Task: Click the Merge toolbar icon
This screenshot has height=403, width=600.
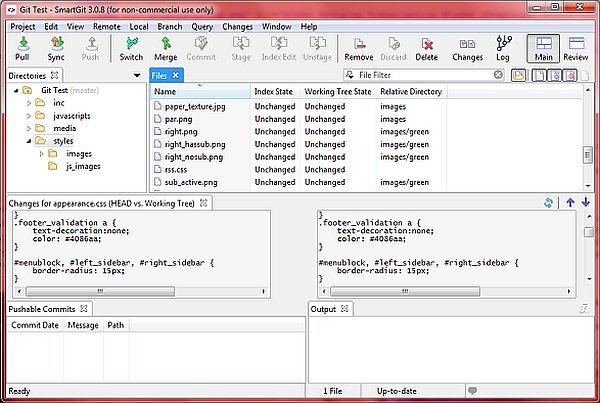Action: (166, 49)
